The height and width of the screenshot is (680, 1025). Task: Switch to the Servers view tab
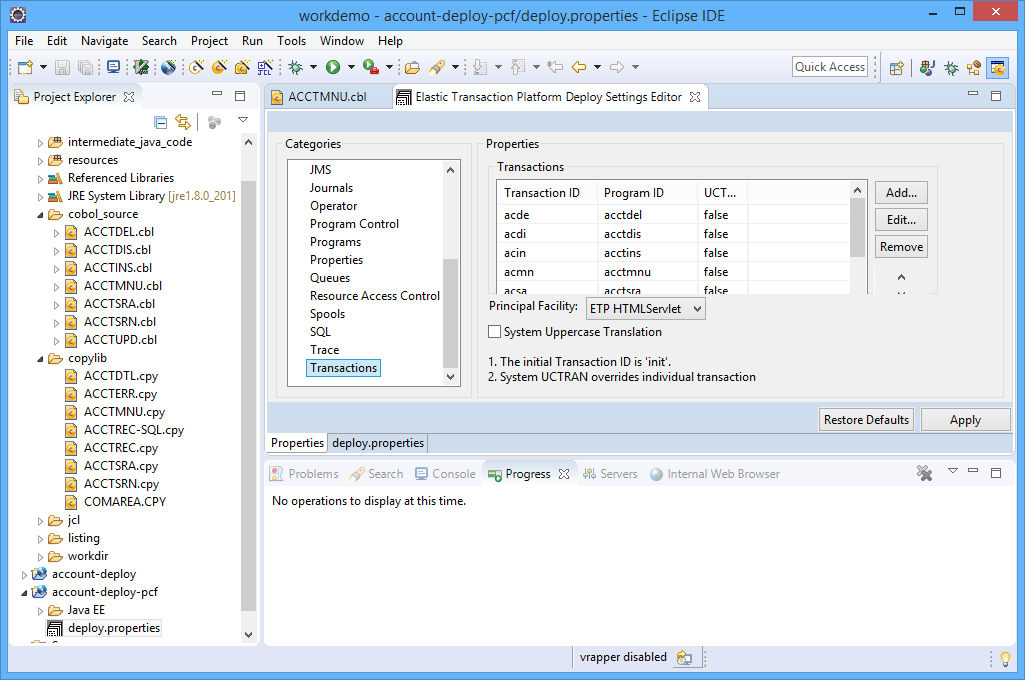610,474
